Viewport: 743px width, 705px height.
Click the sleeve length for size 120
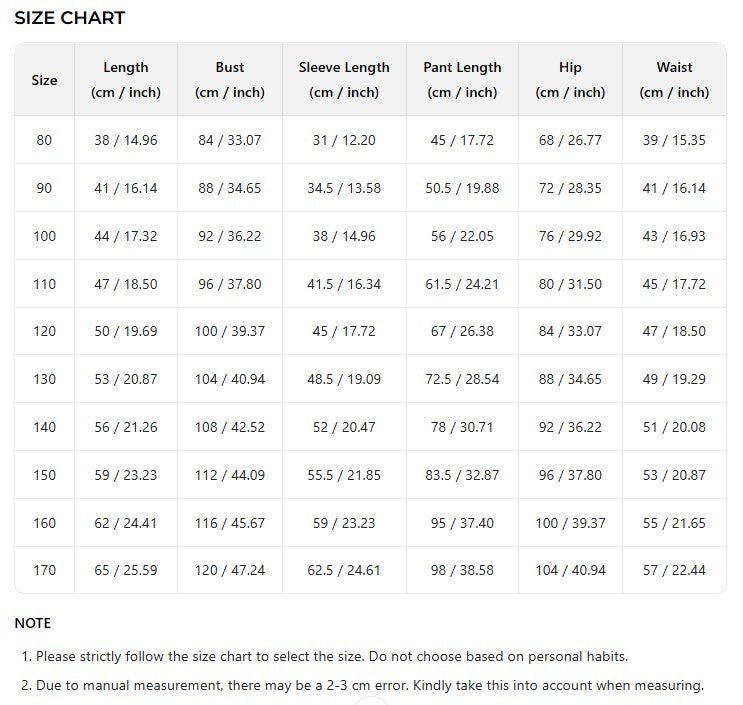coord(344,331)
